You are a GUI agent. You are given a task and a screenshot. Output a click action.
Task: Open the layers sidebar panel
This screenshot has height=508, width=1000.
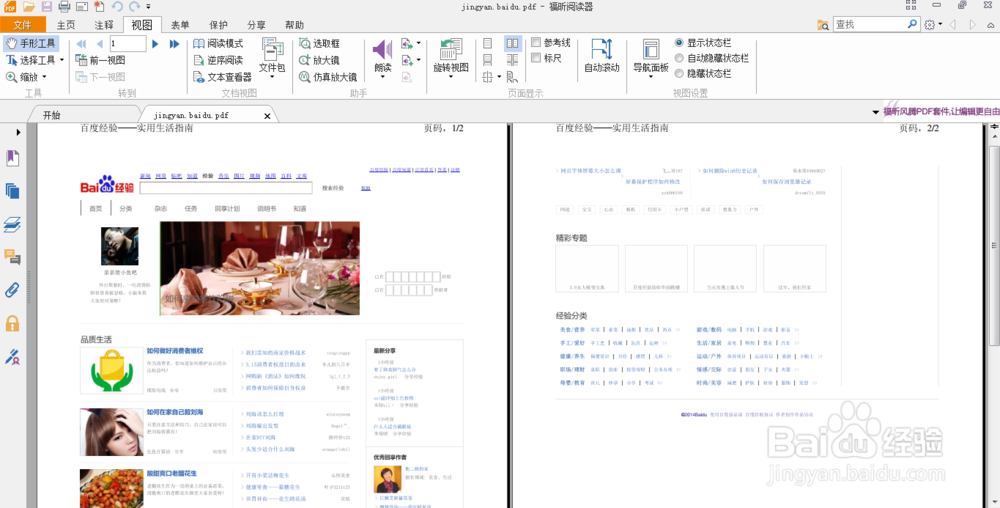12,224
